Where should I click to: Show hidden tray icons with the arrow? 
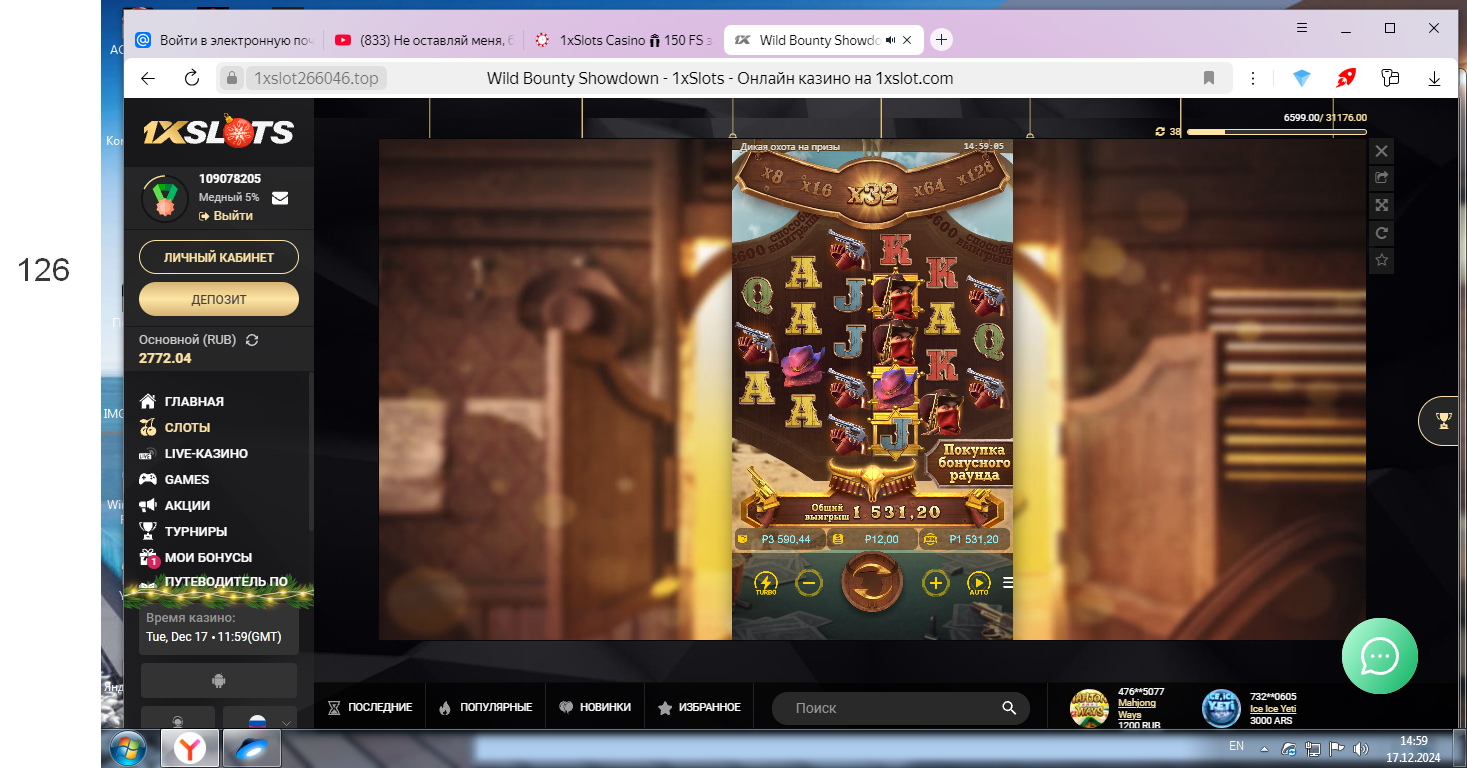pos(1264,748)
